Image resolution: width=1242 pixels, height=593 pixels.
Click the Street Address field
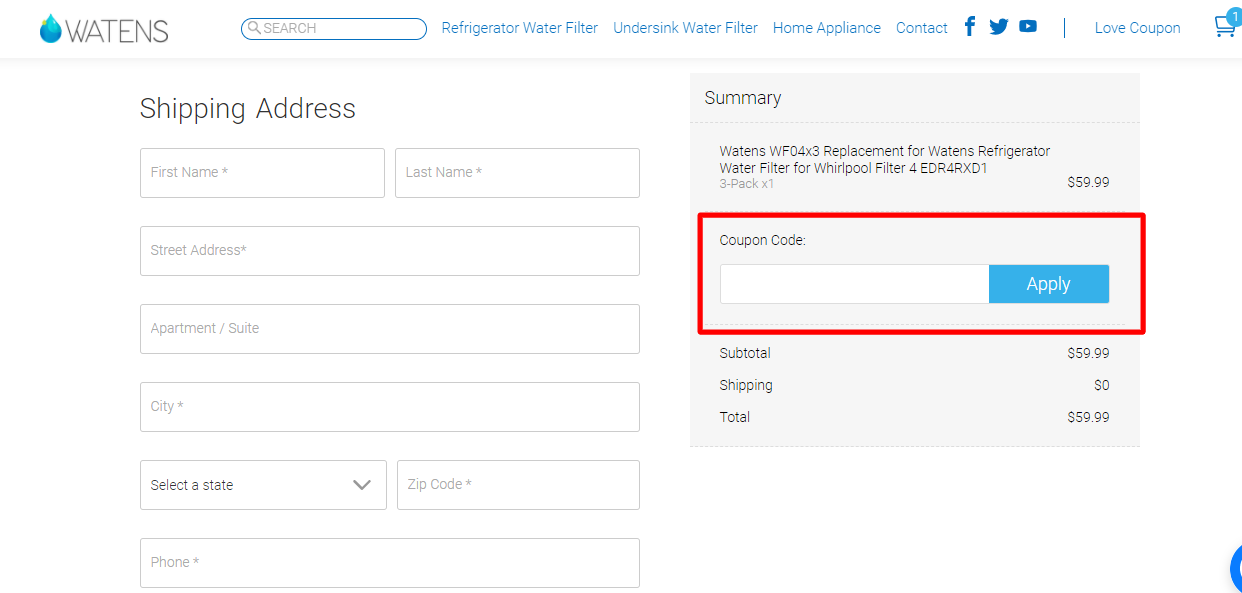(x=390, y=251)
